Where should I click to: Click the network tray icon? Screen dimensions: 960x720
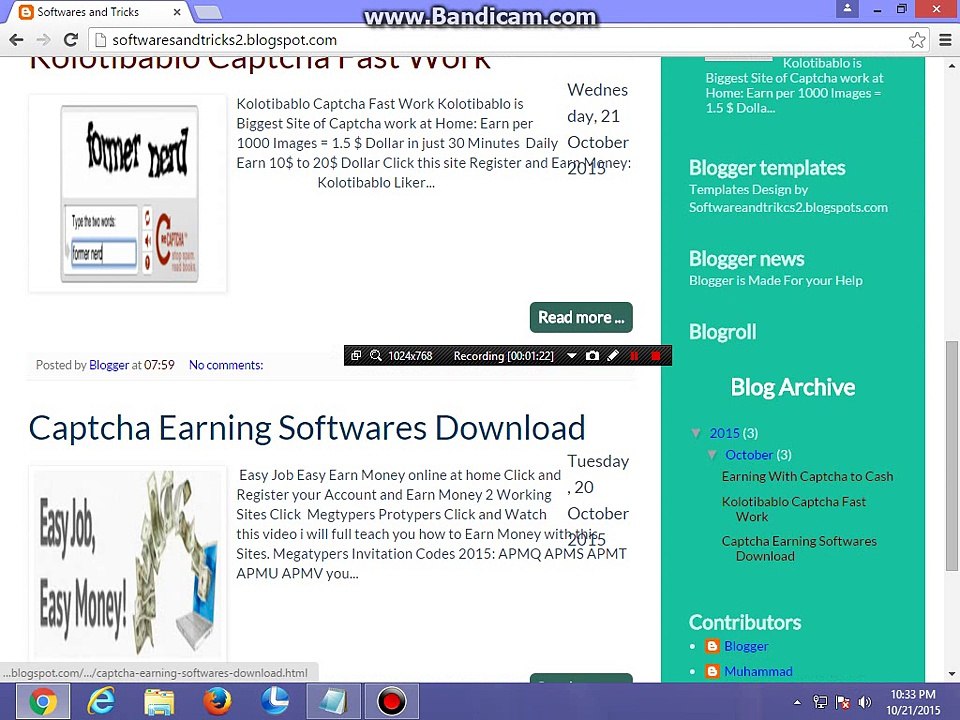point(820,702)
